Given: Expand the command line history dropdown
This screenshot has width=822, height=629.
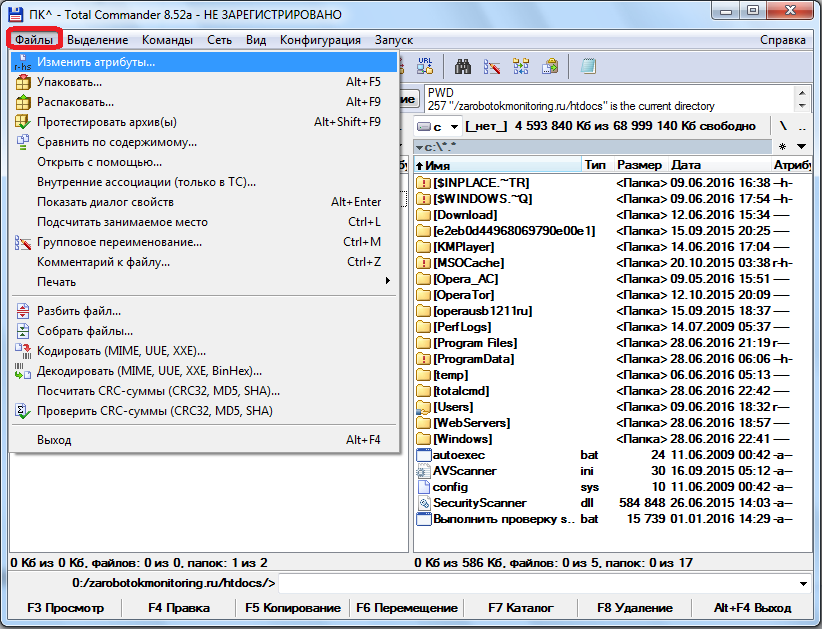Looking at the screenshot, I should pyautogui.click(x=803, y=583).
